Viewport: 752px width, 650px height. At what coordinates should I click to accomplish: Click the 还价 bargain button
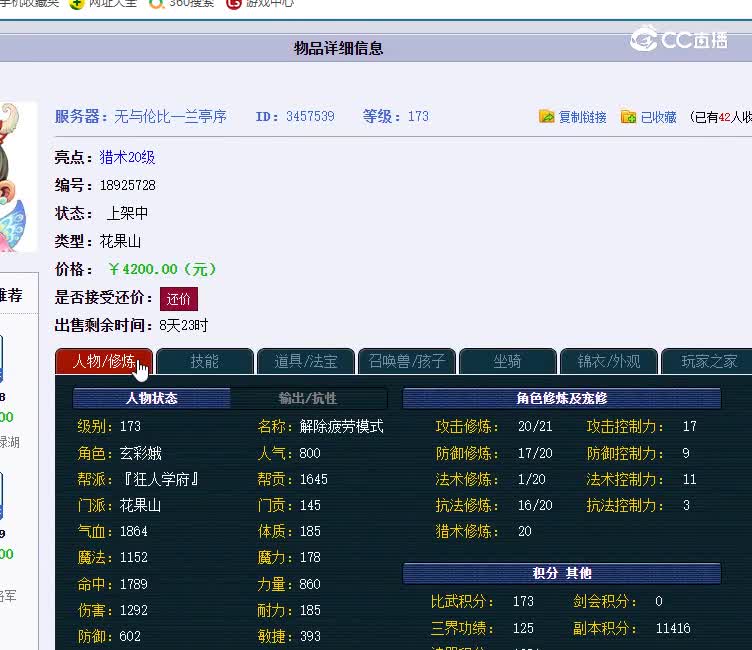coord(179,299)
